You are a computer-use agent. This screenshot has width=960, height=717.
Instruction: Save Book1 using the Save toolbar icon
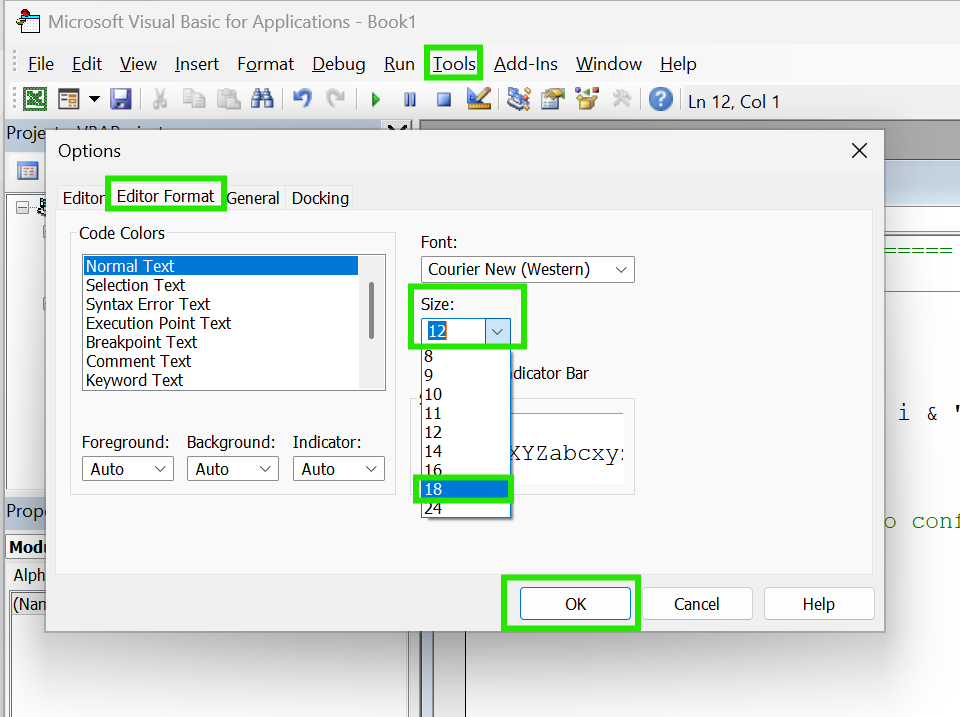pos(119,100)
